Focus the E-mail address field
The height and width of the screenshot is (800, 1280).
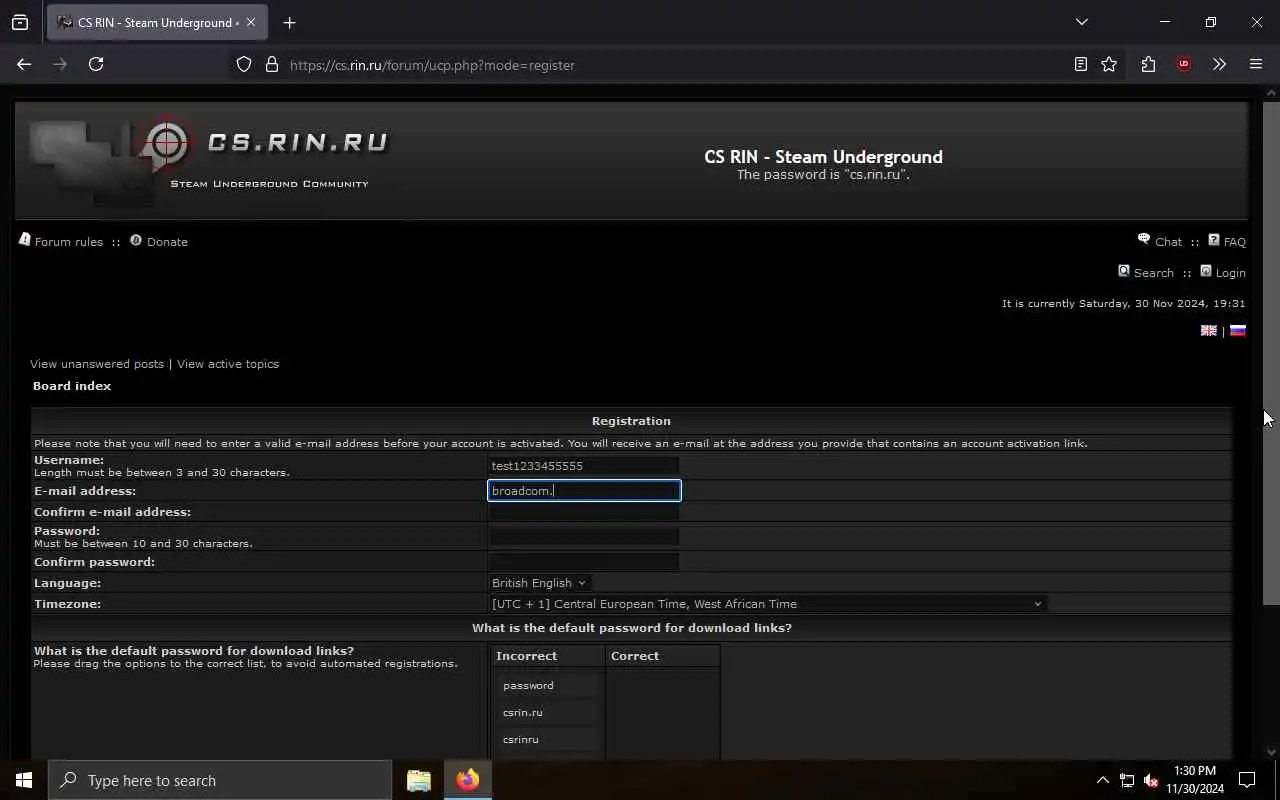[x=584, y=491]
